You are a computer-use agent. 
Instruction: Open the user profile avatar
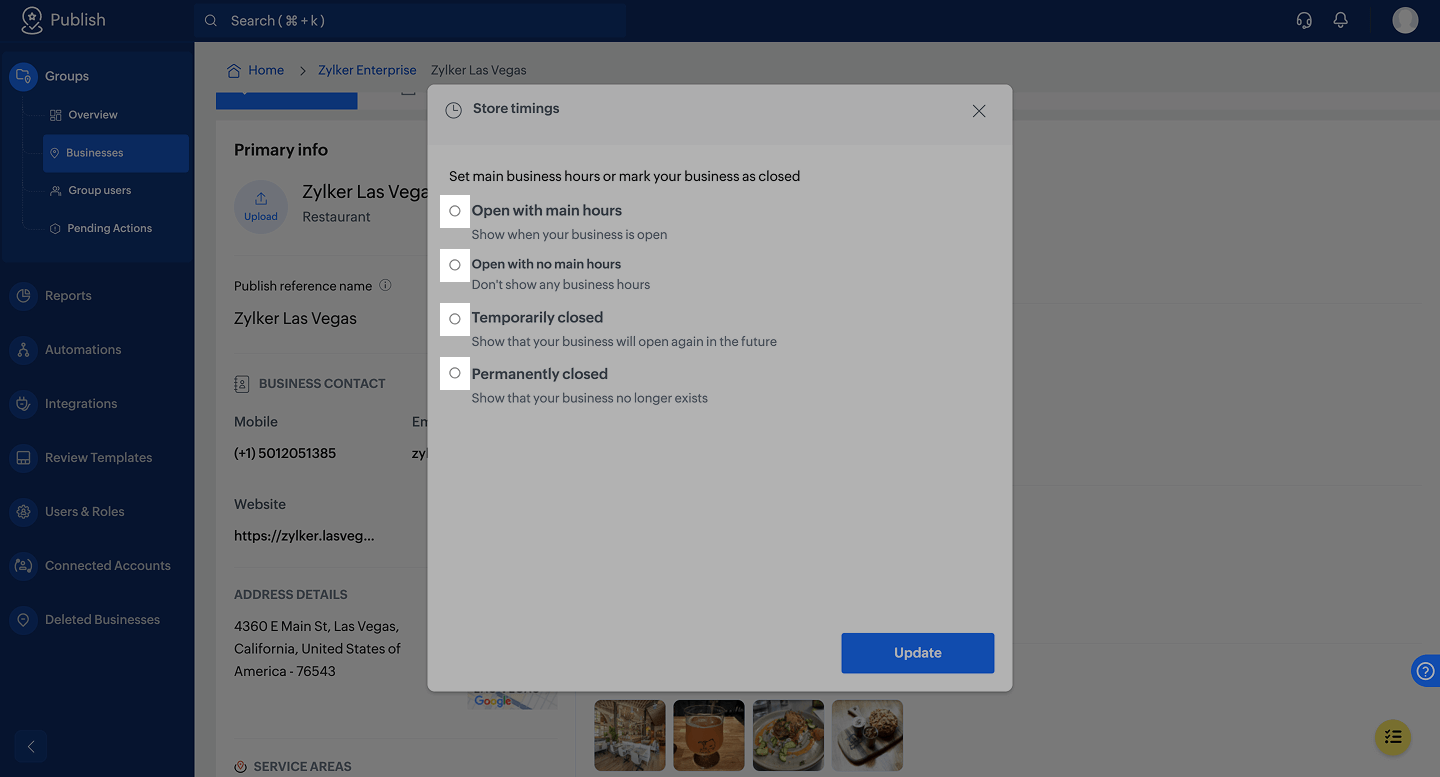1405,20
